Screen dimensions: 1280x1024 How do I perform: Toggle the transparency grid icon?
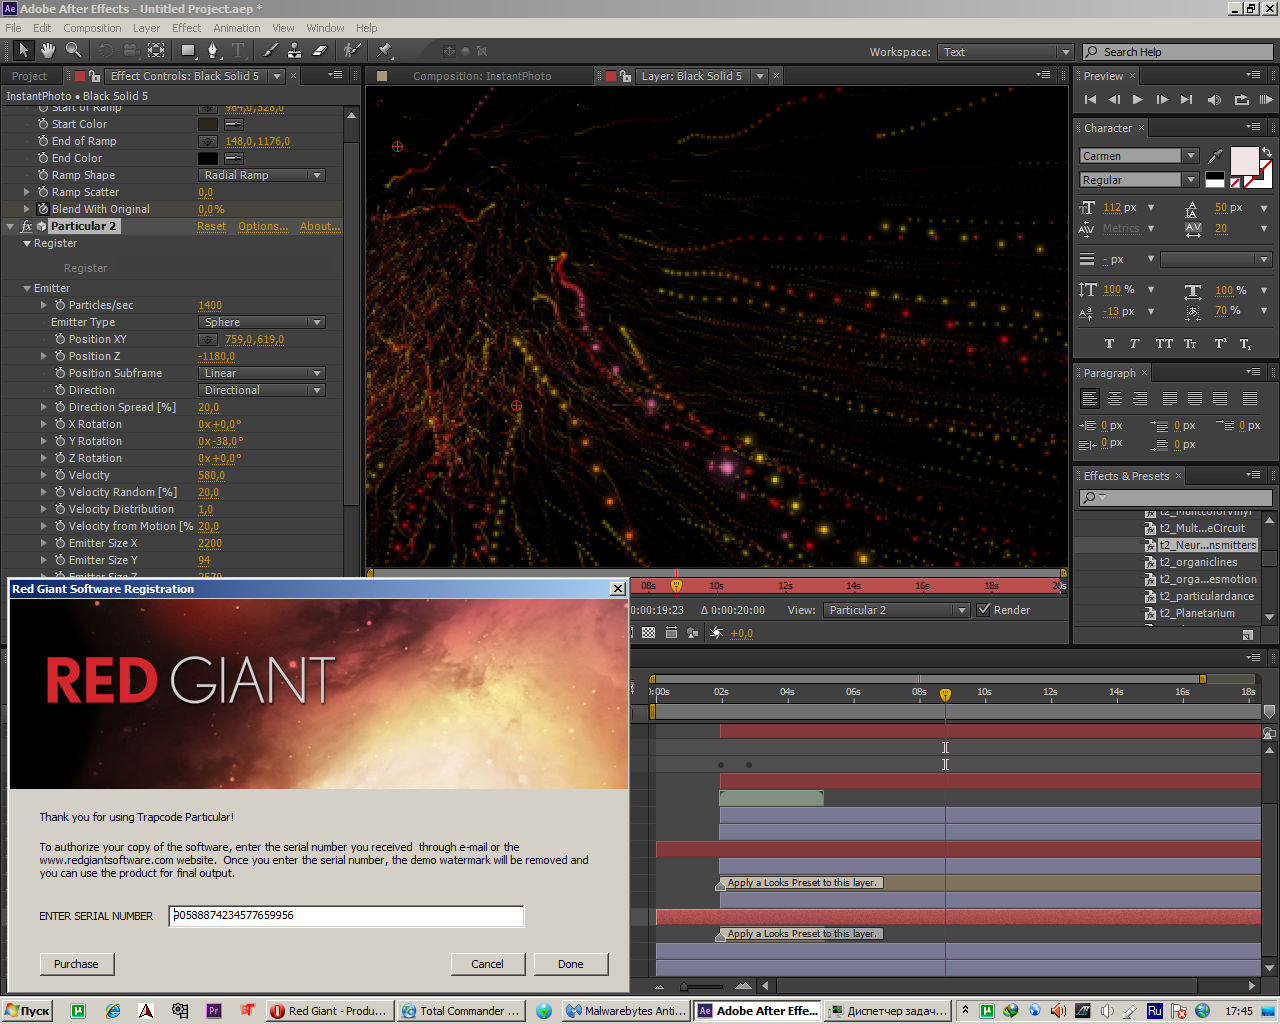point(648,633)
